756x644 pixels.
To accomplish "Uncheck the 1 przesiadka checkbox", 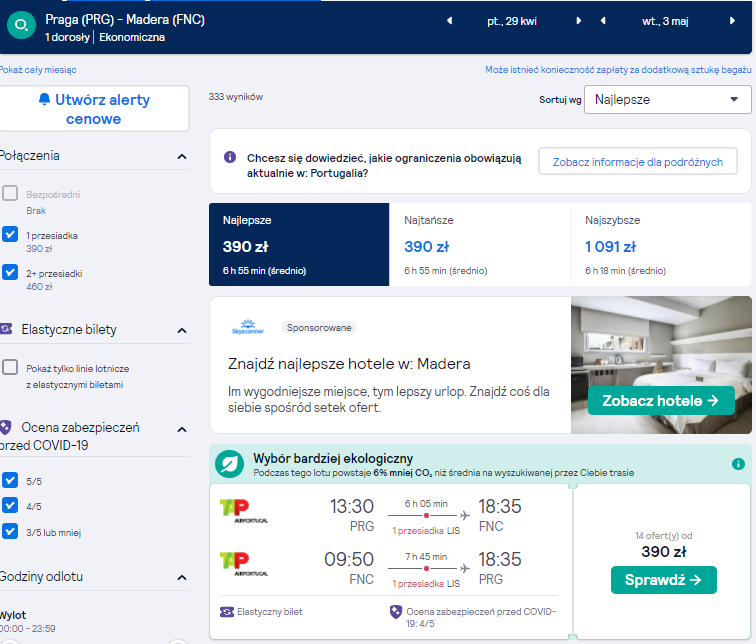I will pos(10,234).
